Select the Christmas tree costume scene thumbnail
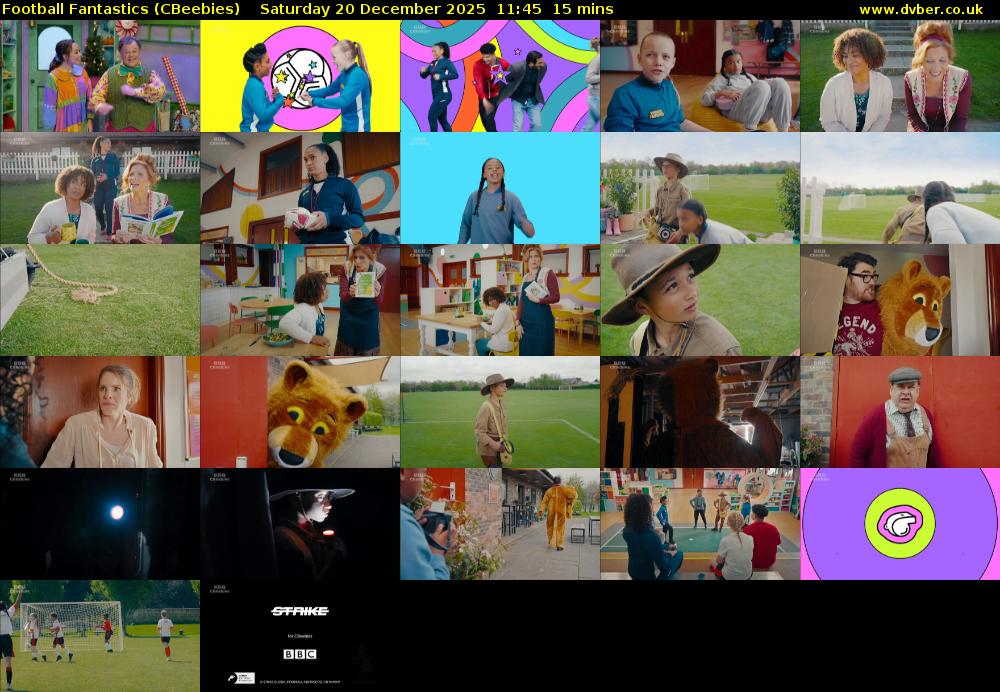The height and width of the screenshot is (692, 1000). point(100,77)
